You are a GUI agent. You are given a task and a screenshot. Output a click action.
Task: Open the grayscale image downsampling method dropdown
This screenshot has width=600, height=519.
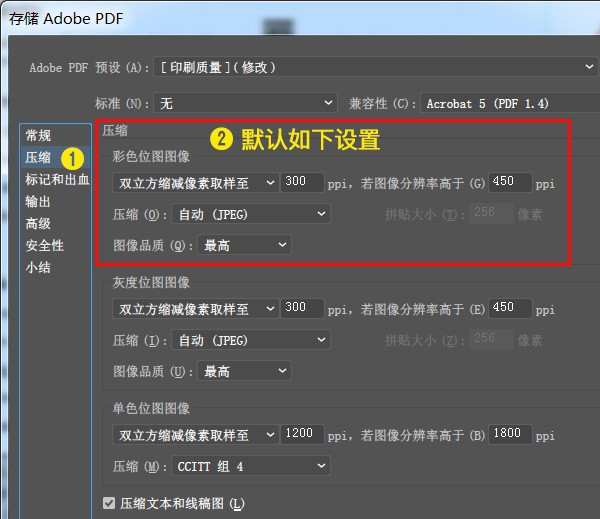pos(196,308)
